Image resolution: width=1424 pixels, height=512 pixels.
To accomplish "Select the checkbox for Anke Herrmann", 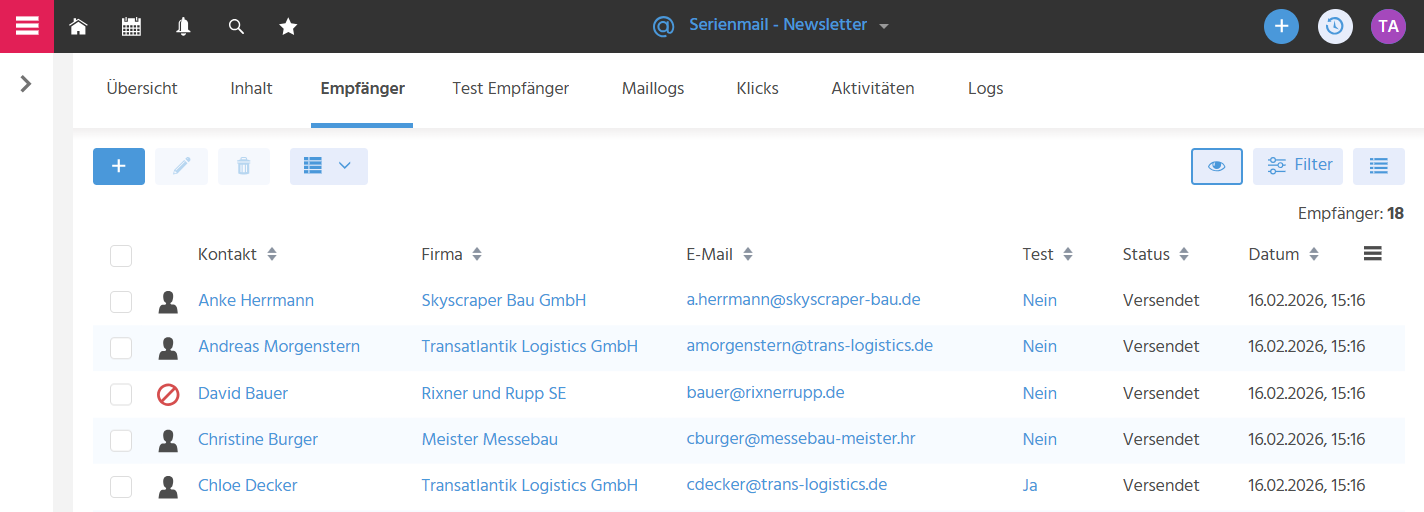I will 121,302.
